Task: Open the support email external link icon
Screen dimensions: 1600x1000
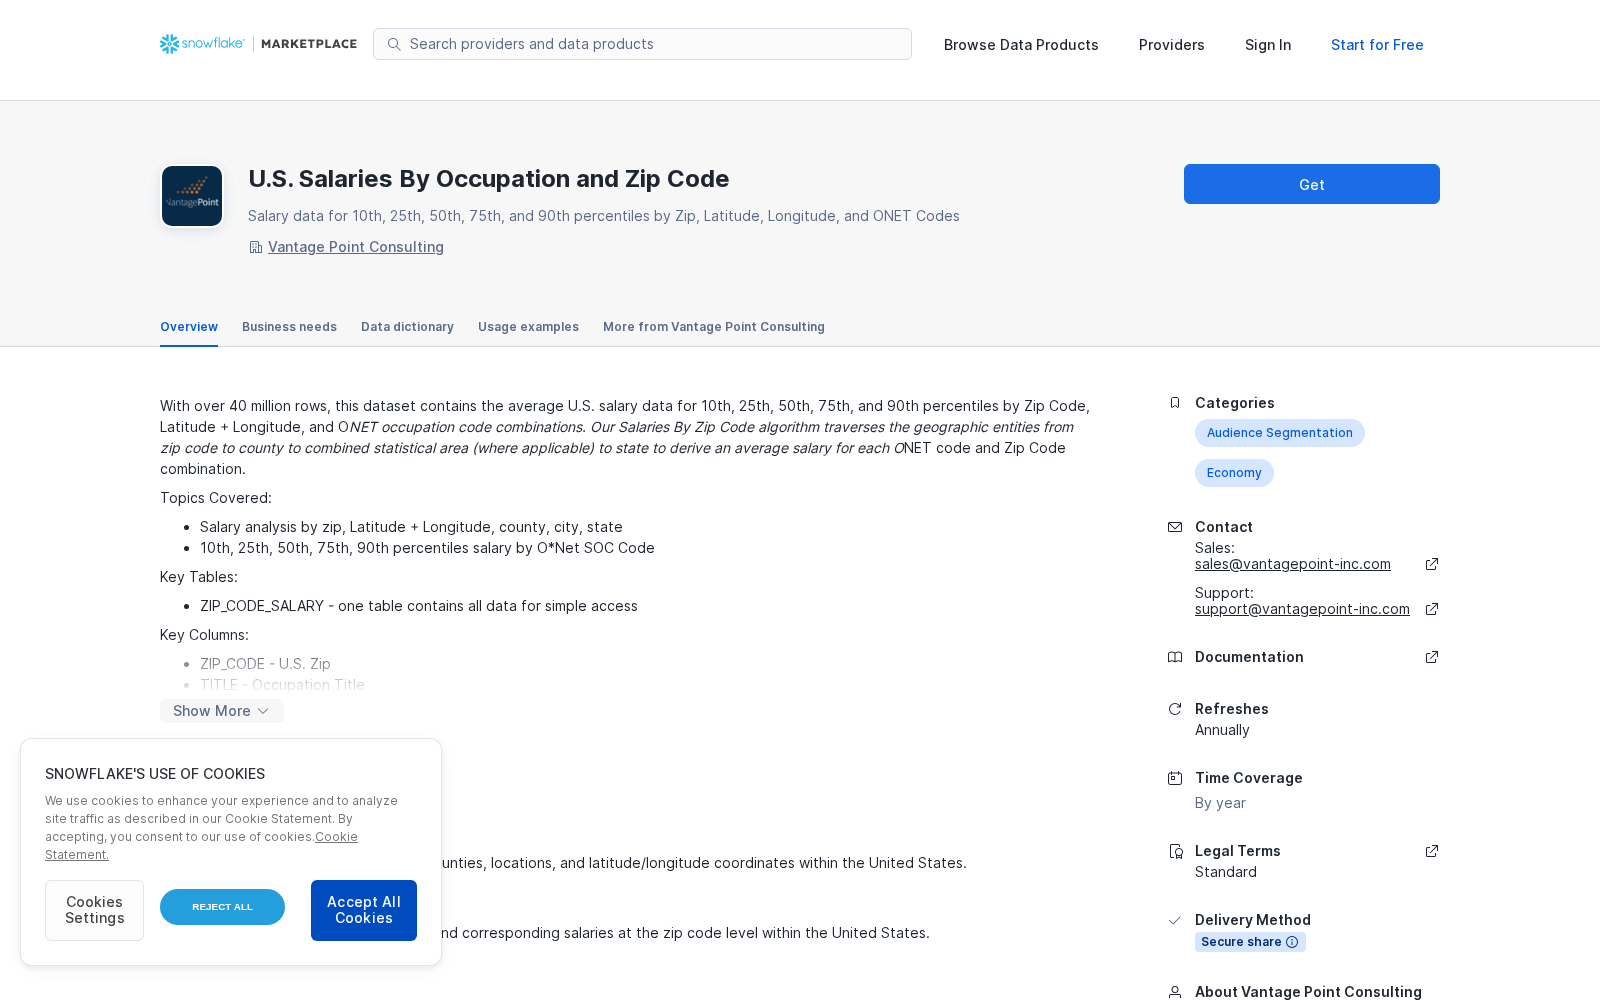Action: click(1432, 609)
